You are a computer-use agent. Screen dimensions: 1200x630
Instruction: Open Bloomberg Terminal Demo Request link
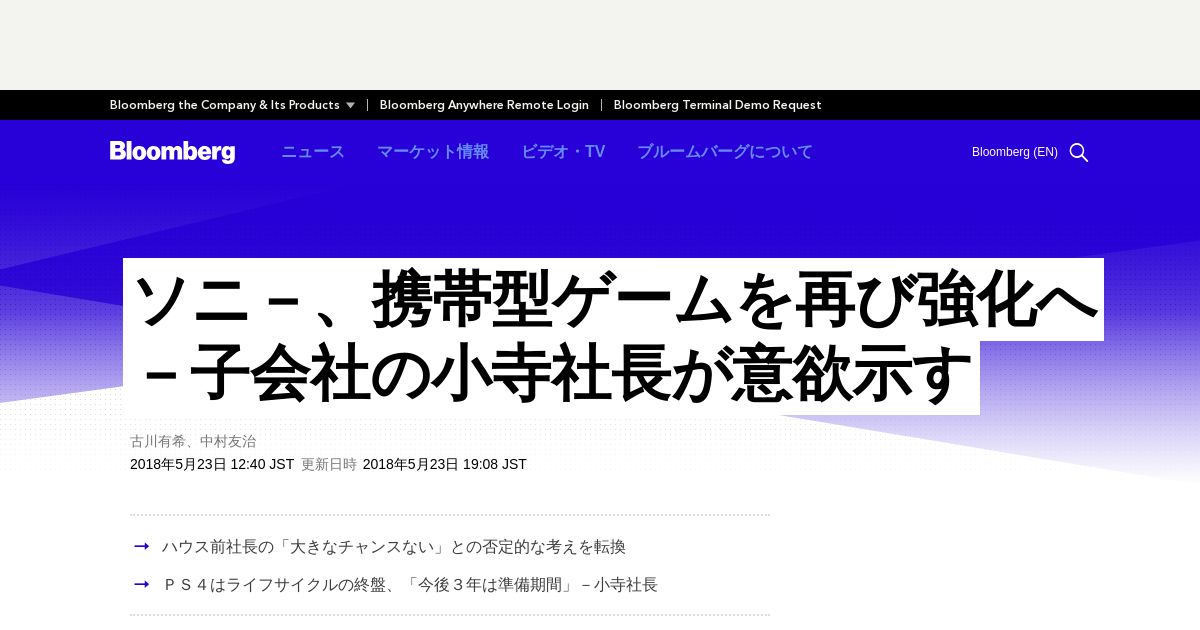tap(717, 105)
